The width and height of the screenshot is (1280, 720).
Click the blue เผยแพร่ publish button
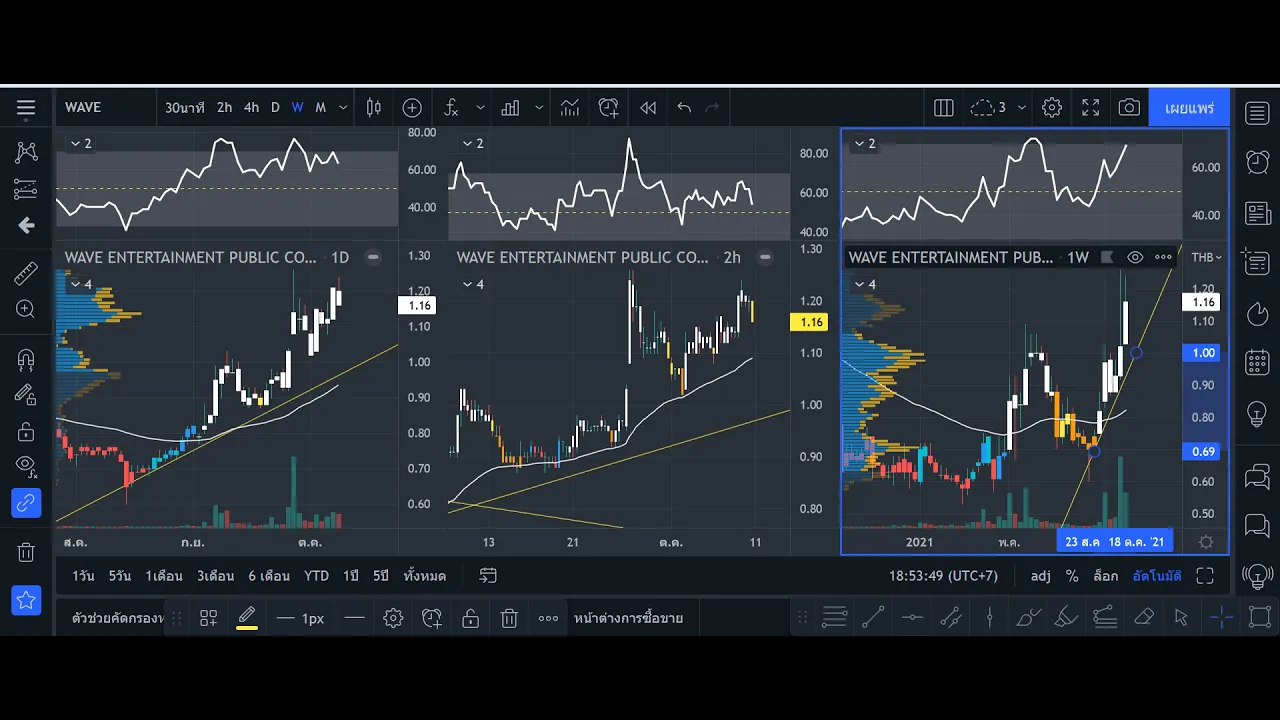click(x=1190, y=108)
